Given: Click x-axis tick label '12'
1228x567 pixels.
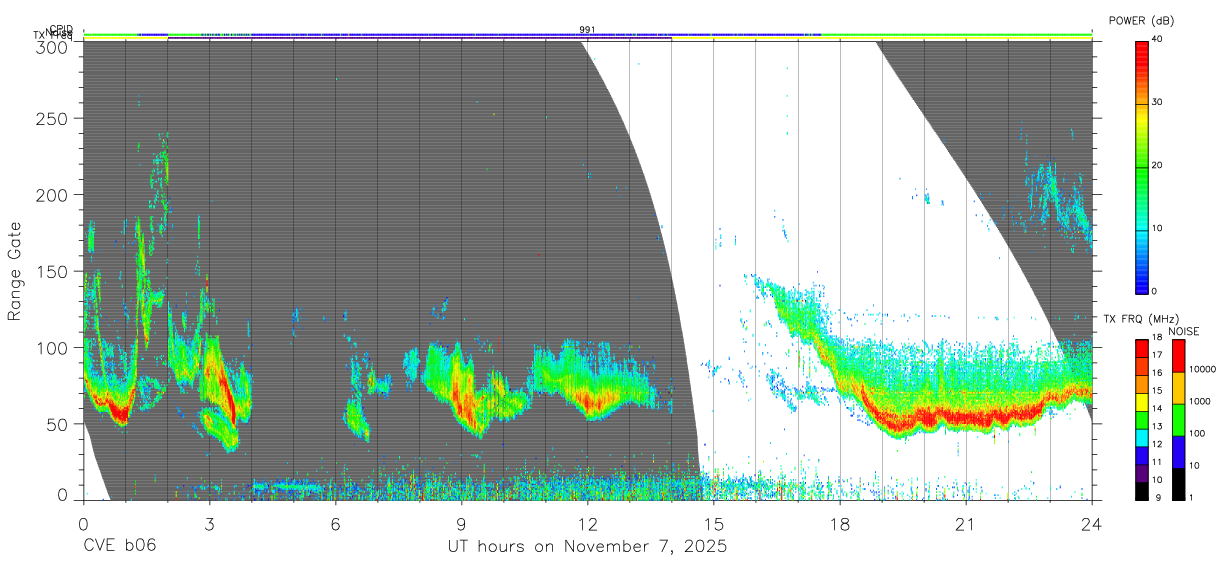Looking at the screenshot, I should point(587,523).
